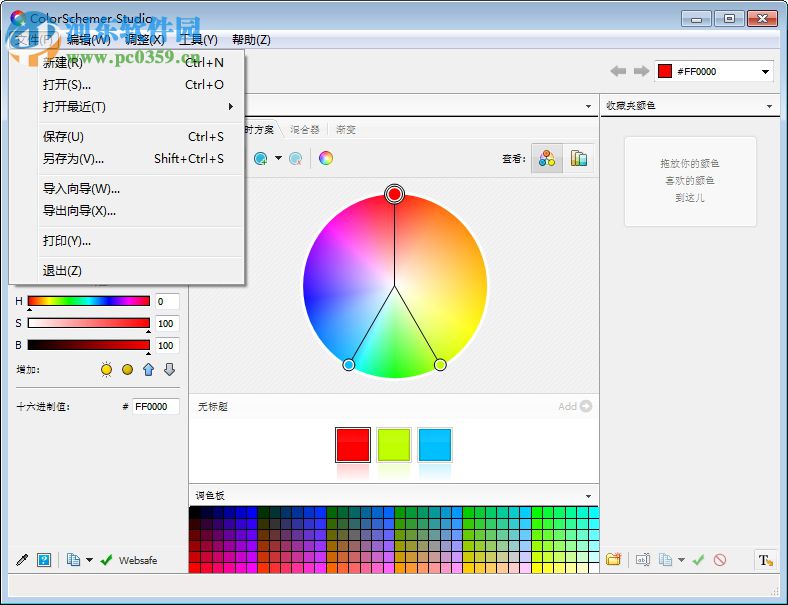Copy the base color with the copy icon left of Websafe
788x605 pixels.
tap(73, 560)
